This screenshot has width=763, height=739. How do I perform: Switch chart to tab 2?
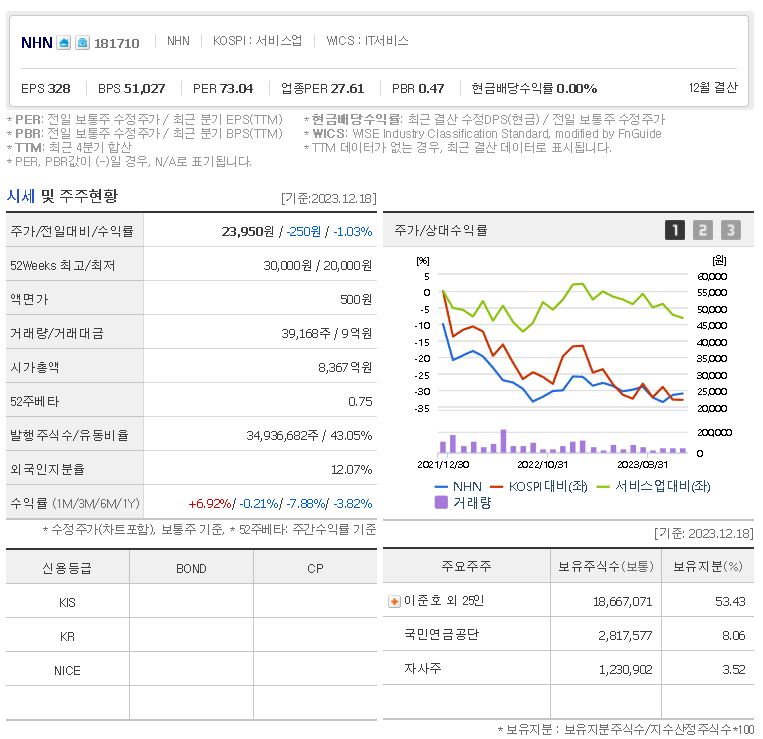703,230
